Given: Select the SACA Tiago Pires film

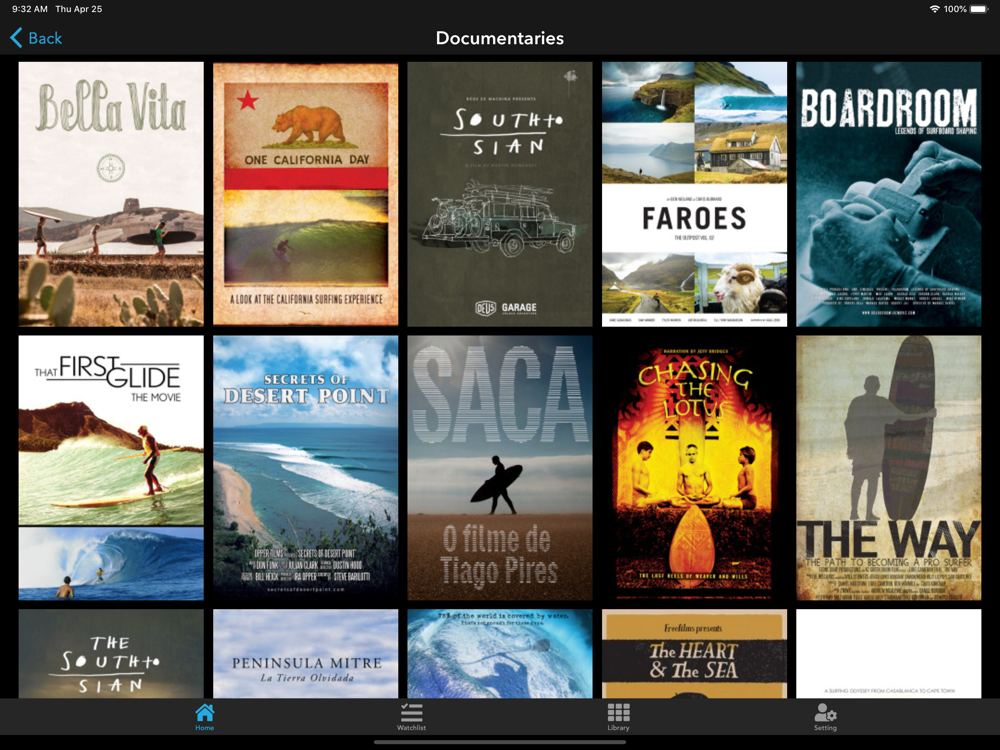Looking at the screenshot, I should tap(499, 467).
